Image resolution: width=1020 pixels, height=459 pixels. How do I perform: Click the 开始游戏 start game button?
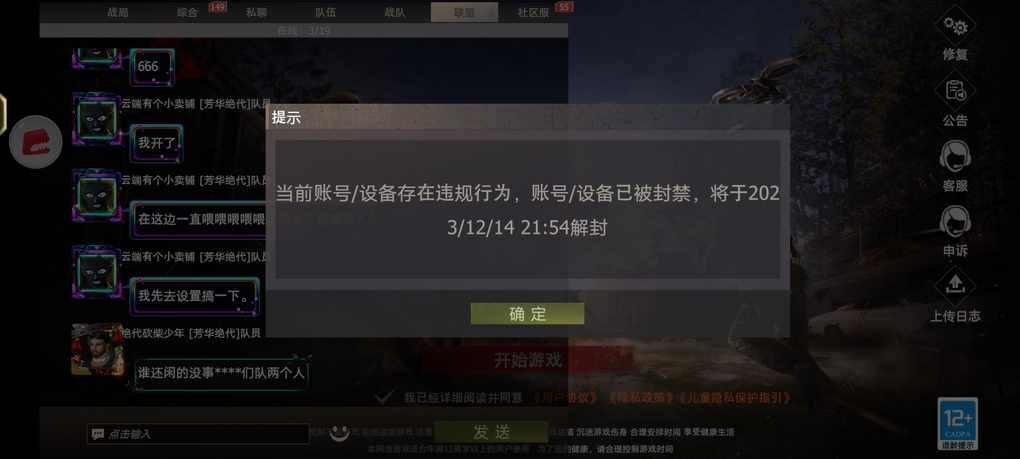pyautogui.click(x=527, y=360)
